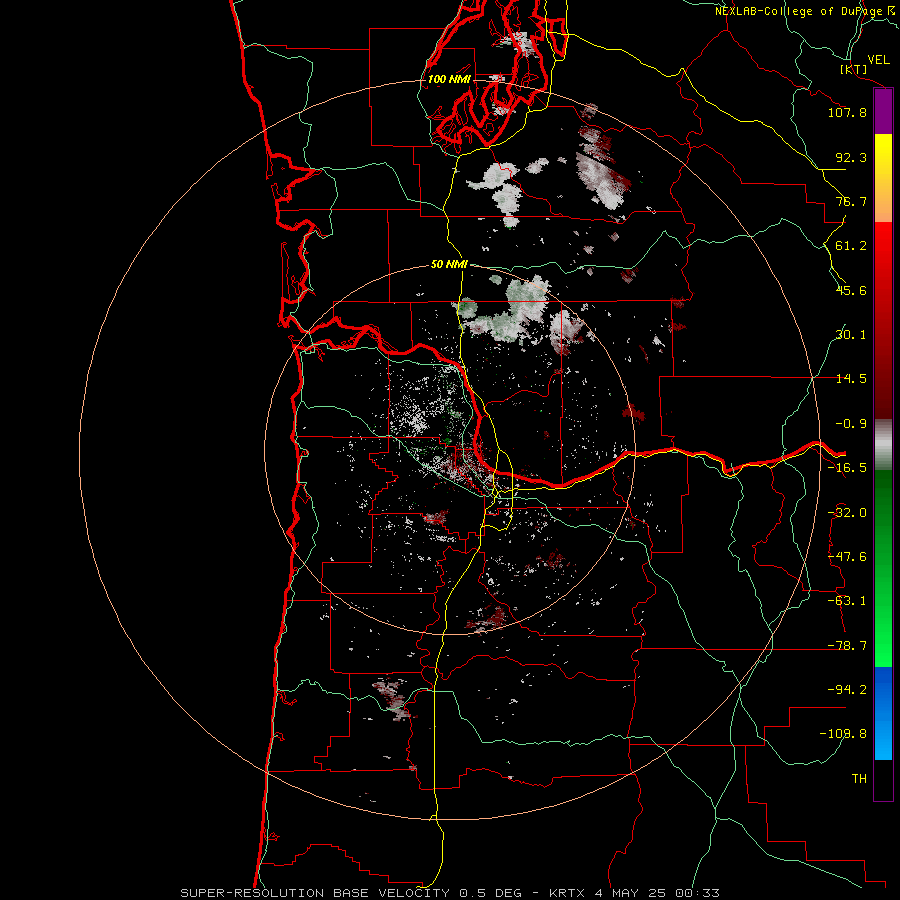This screenshot has height=900, width=900.
Task: Pick the green segment of velocity color bar
Action: 883,568
